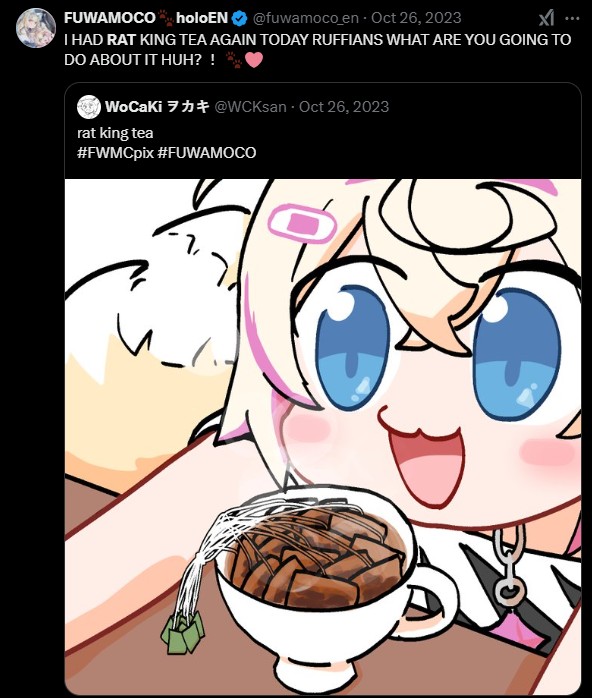Viewport: 592px width, 698px height.
Task: Open the #FWMCpix hashtag
Action: [x=115, y=153]
